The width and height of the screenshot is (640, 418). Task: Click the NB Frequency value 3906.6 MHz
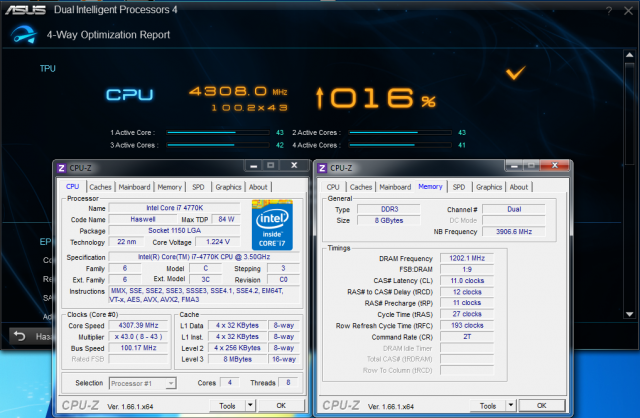514,231
